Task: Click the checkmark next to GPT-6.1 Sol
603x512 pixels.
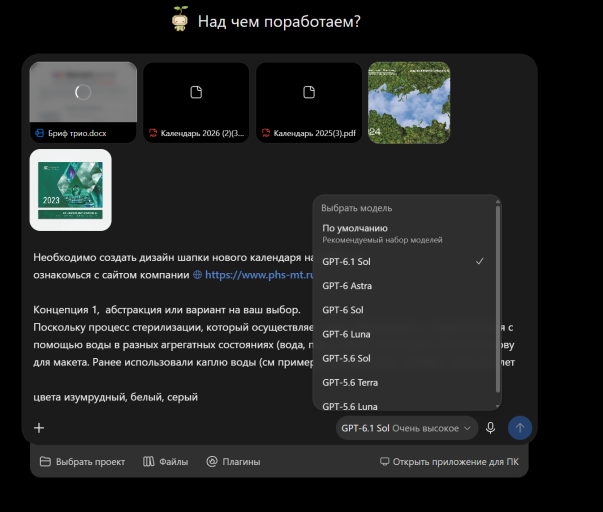Action: (480, 261)
